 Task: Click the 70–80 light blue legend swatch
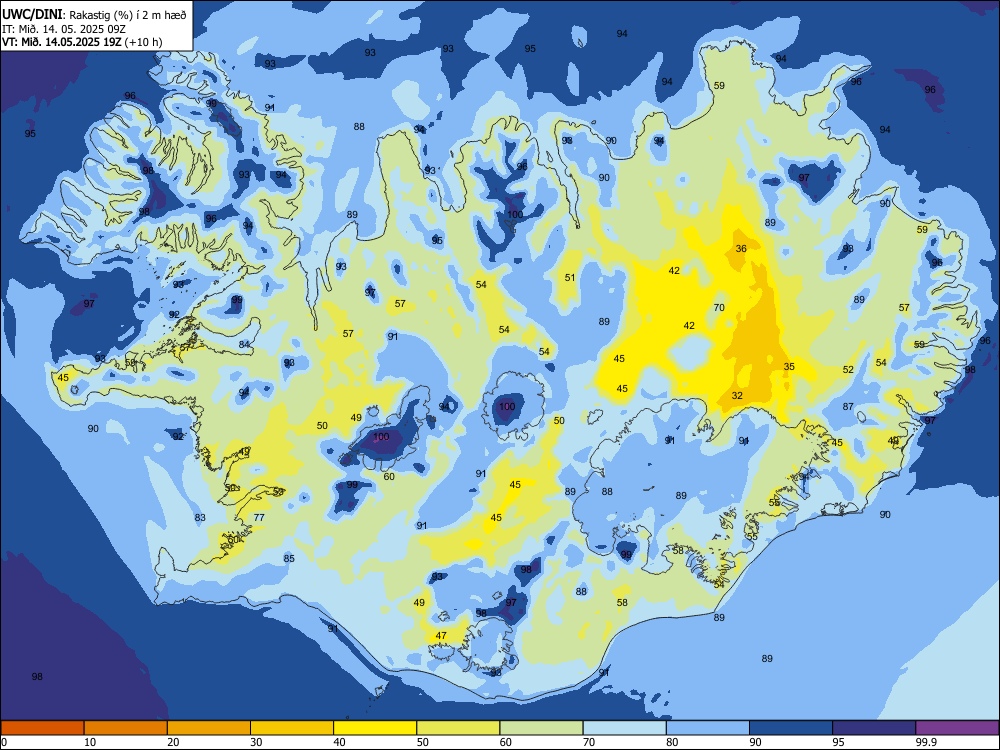624,728
